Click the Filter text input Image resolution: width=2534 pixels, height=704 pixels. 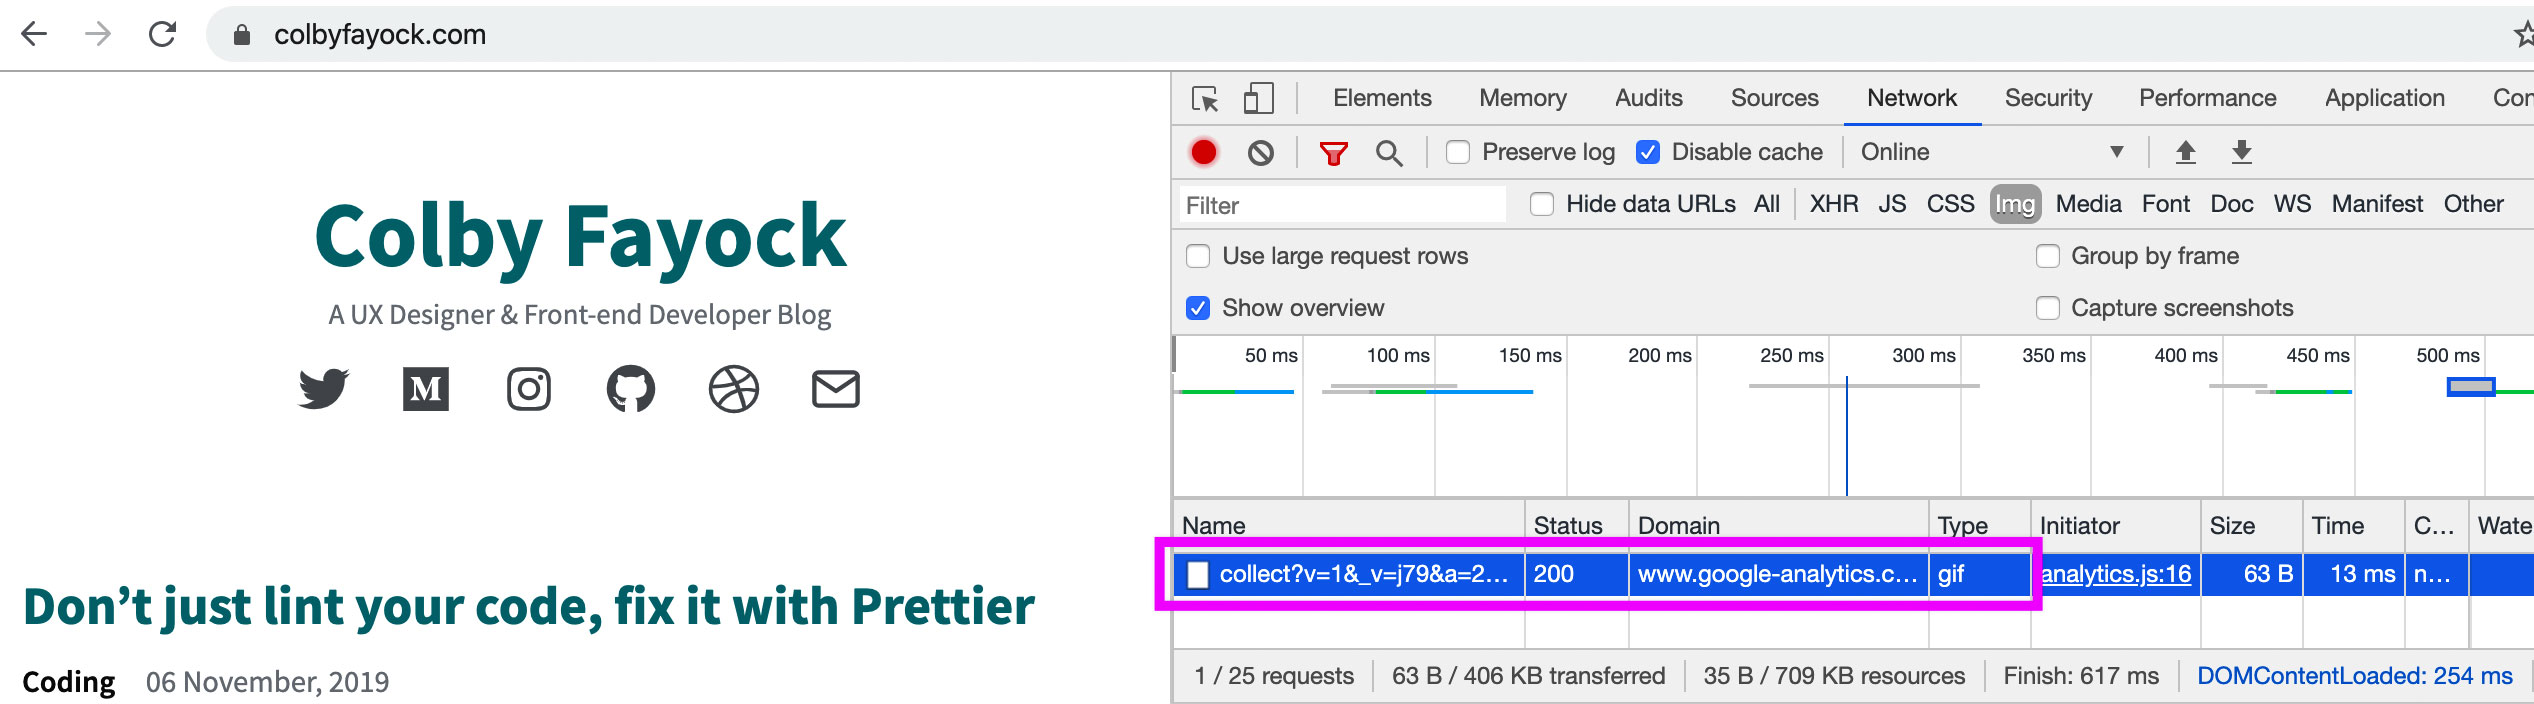(1340, 205)
